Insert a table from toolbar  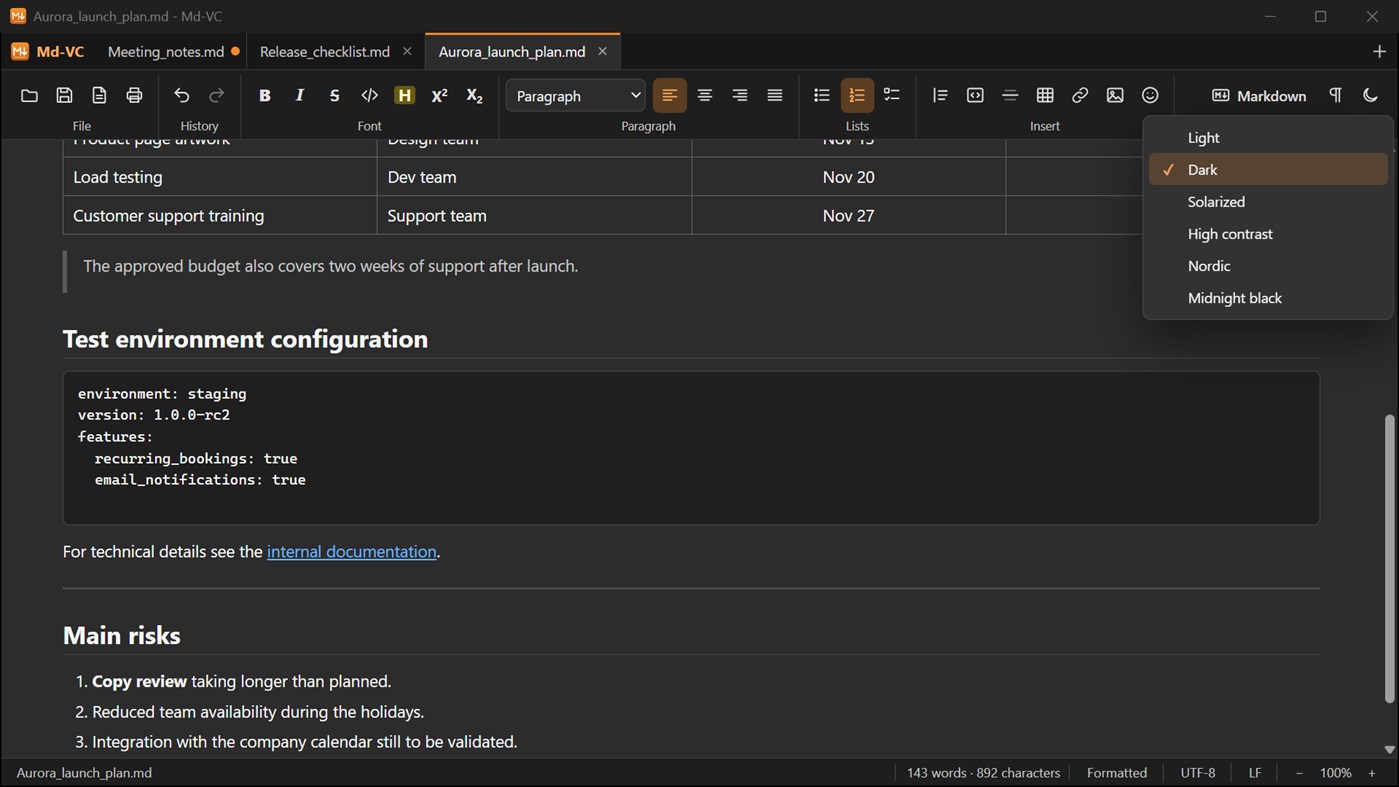click(1045, 95)
